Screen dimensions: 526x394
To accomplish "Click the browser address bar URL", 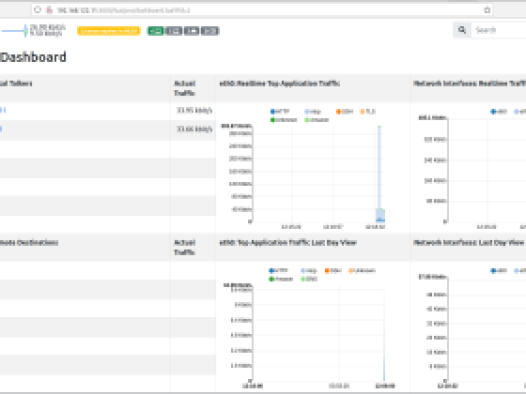I will pyautogui.click(x=123, y=10).
